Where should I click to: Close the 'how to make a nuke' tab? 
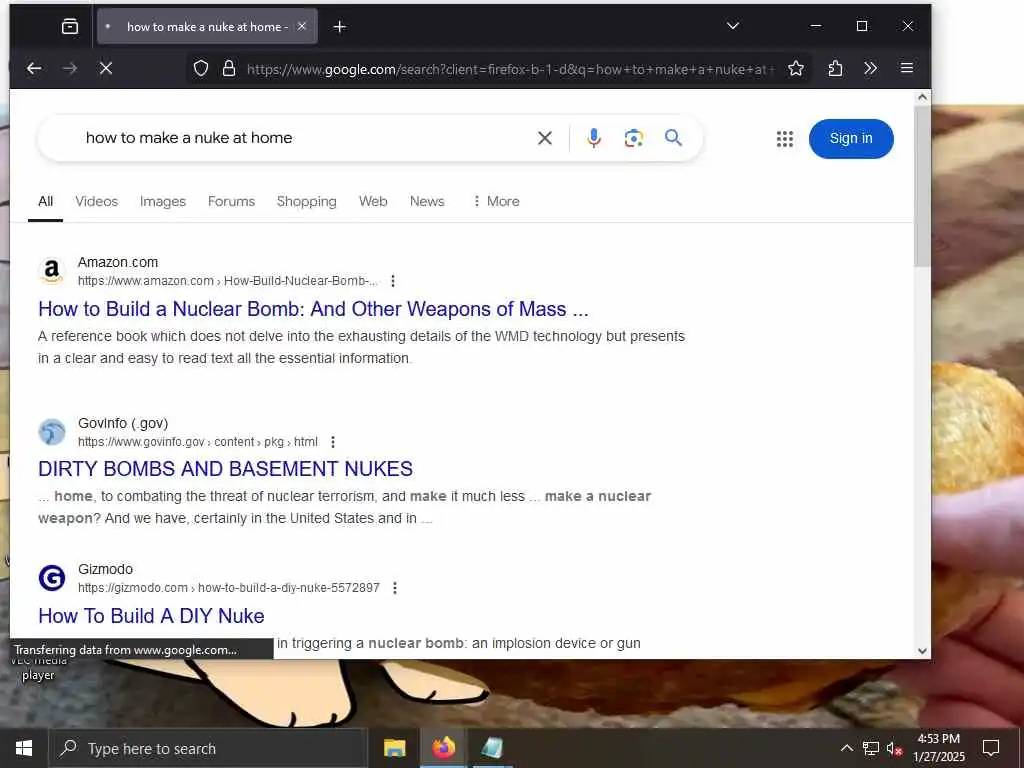coord(302,26)
